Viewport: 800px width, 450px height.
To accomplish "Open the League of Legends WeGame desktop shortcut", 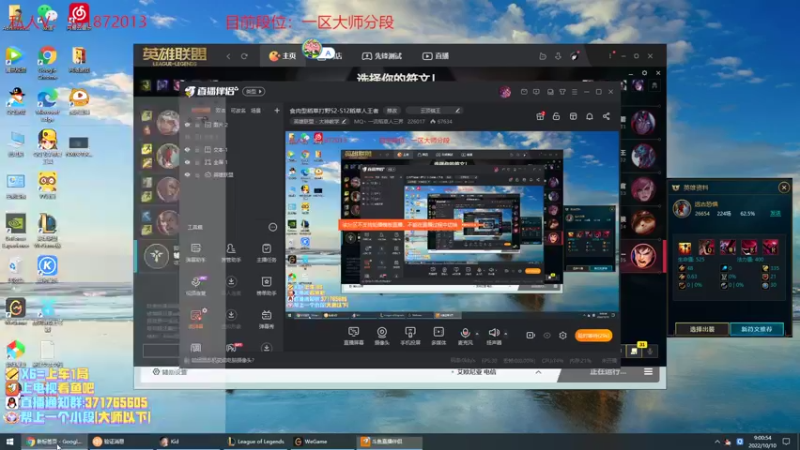I will point(47,231).
